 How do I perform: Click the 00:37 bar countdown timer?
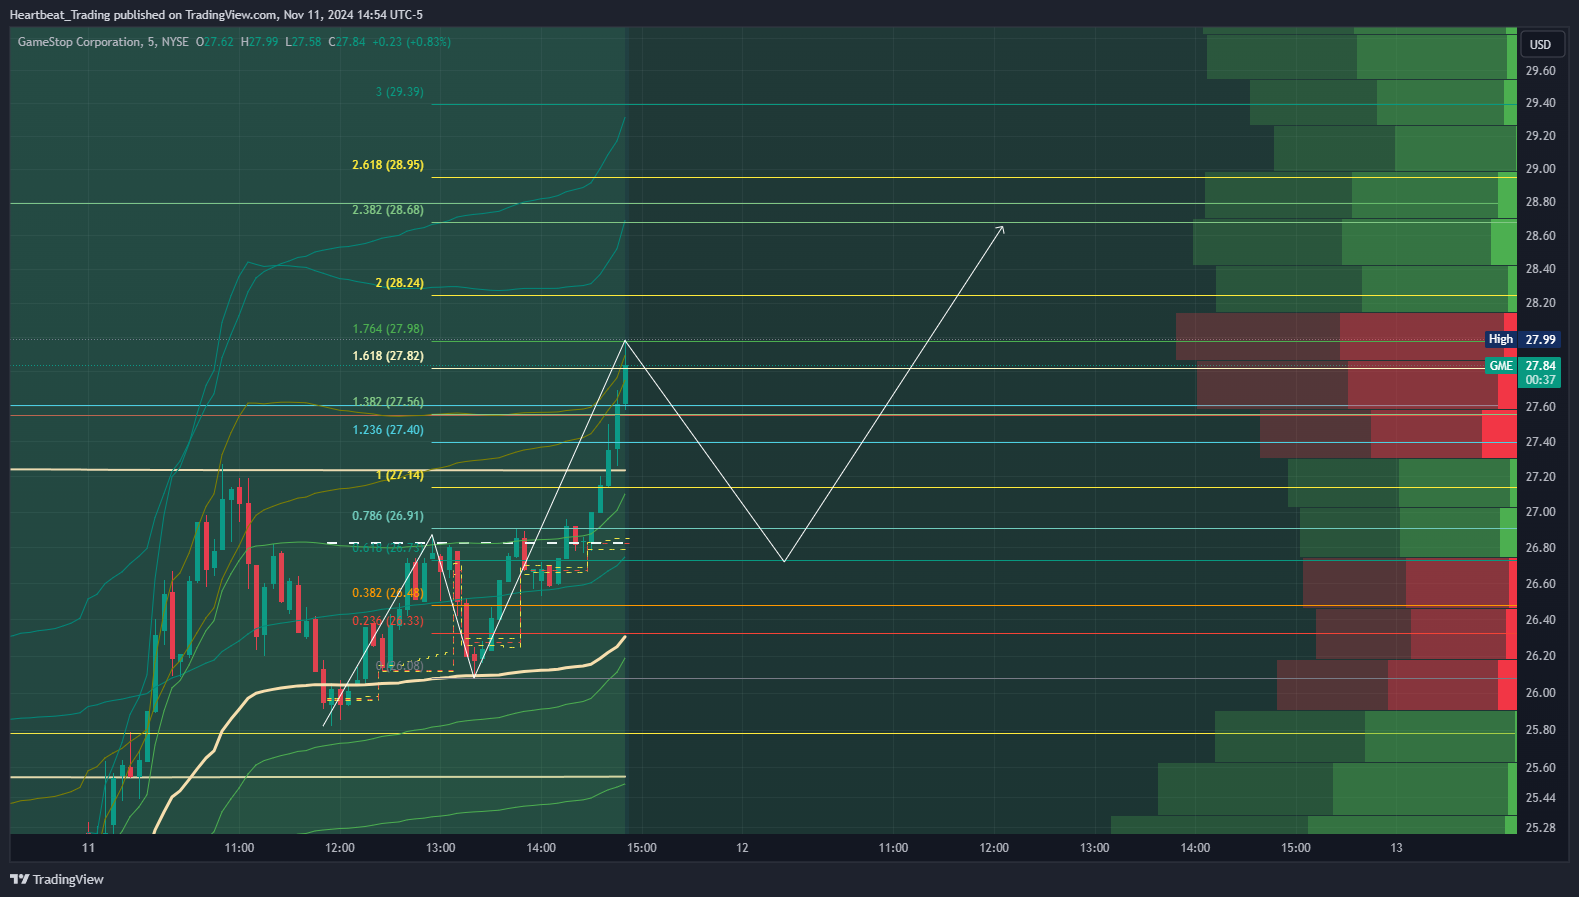1540,380
